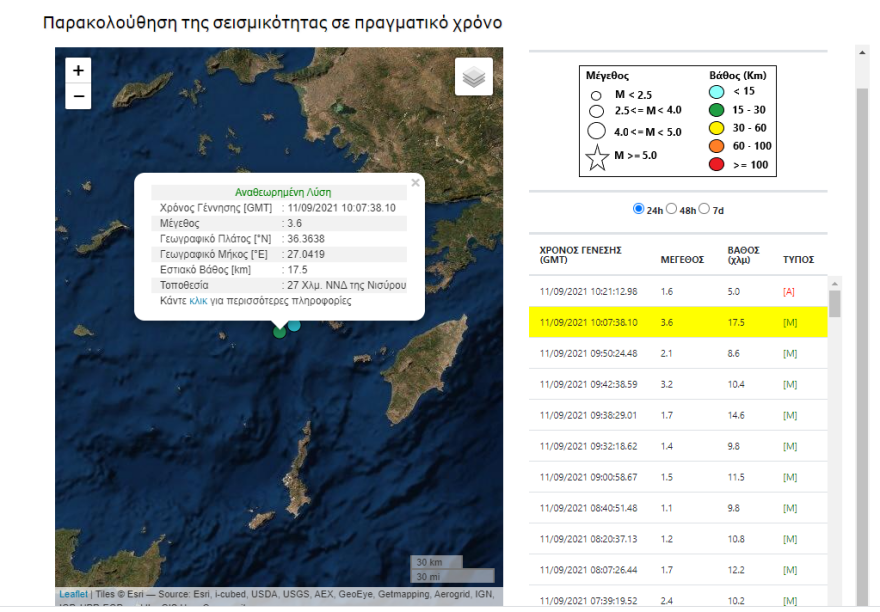The height and width of the screenshot is (612, 880).
Task: Click the red >= 100 km depth swatch
Action: point(716,164)
